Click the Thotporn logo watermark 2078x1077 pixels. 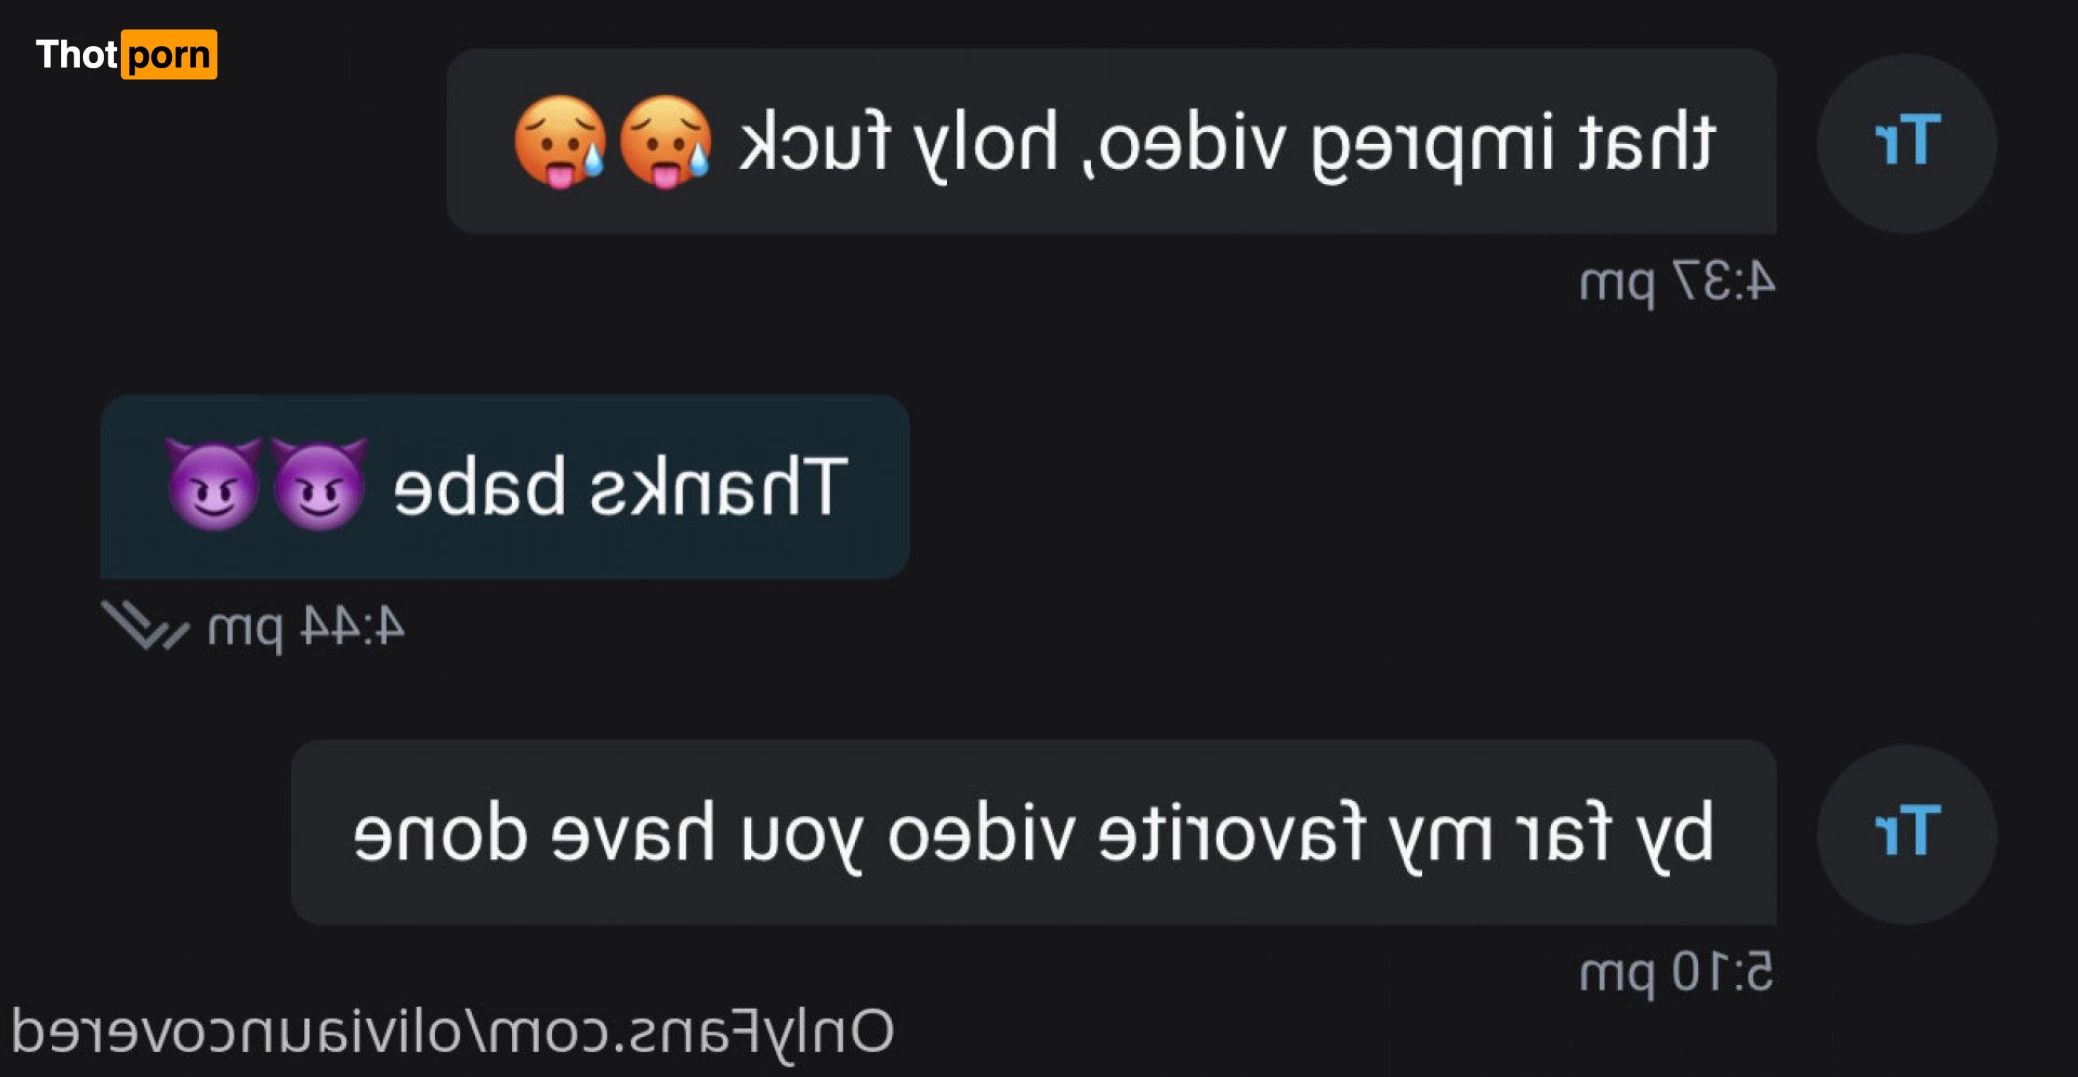pos(126,54)
